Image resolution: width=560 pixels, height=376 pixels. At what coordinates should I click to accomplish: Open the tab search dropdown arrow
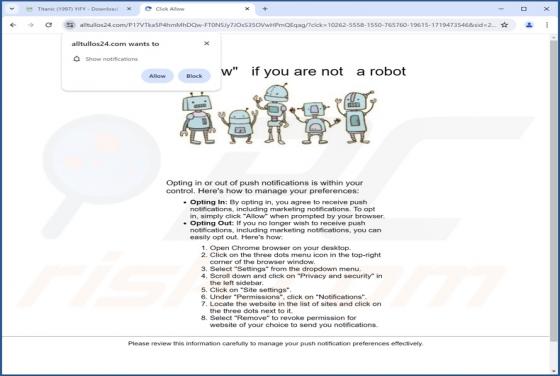tap(12, 9)
